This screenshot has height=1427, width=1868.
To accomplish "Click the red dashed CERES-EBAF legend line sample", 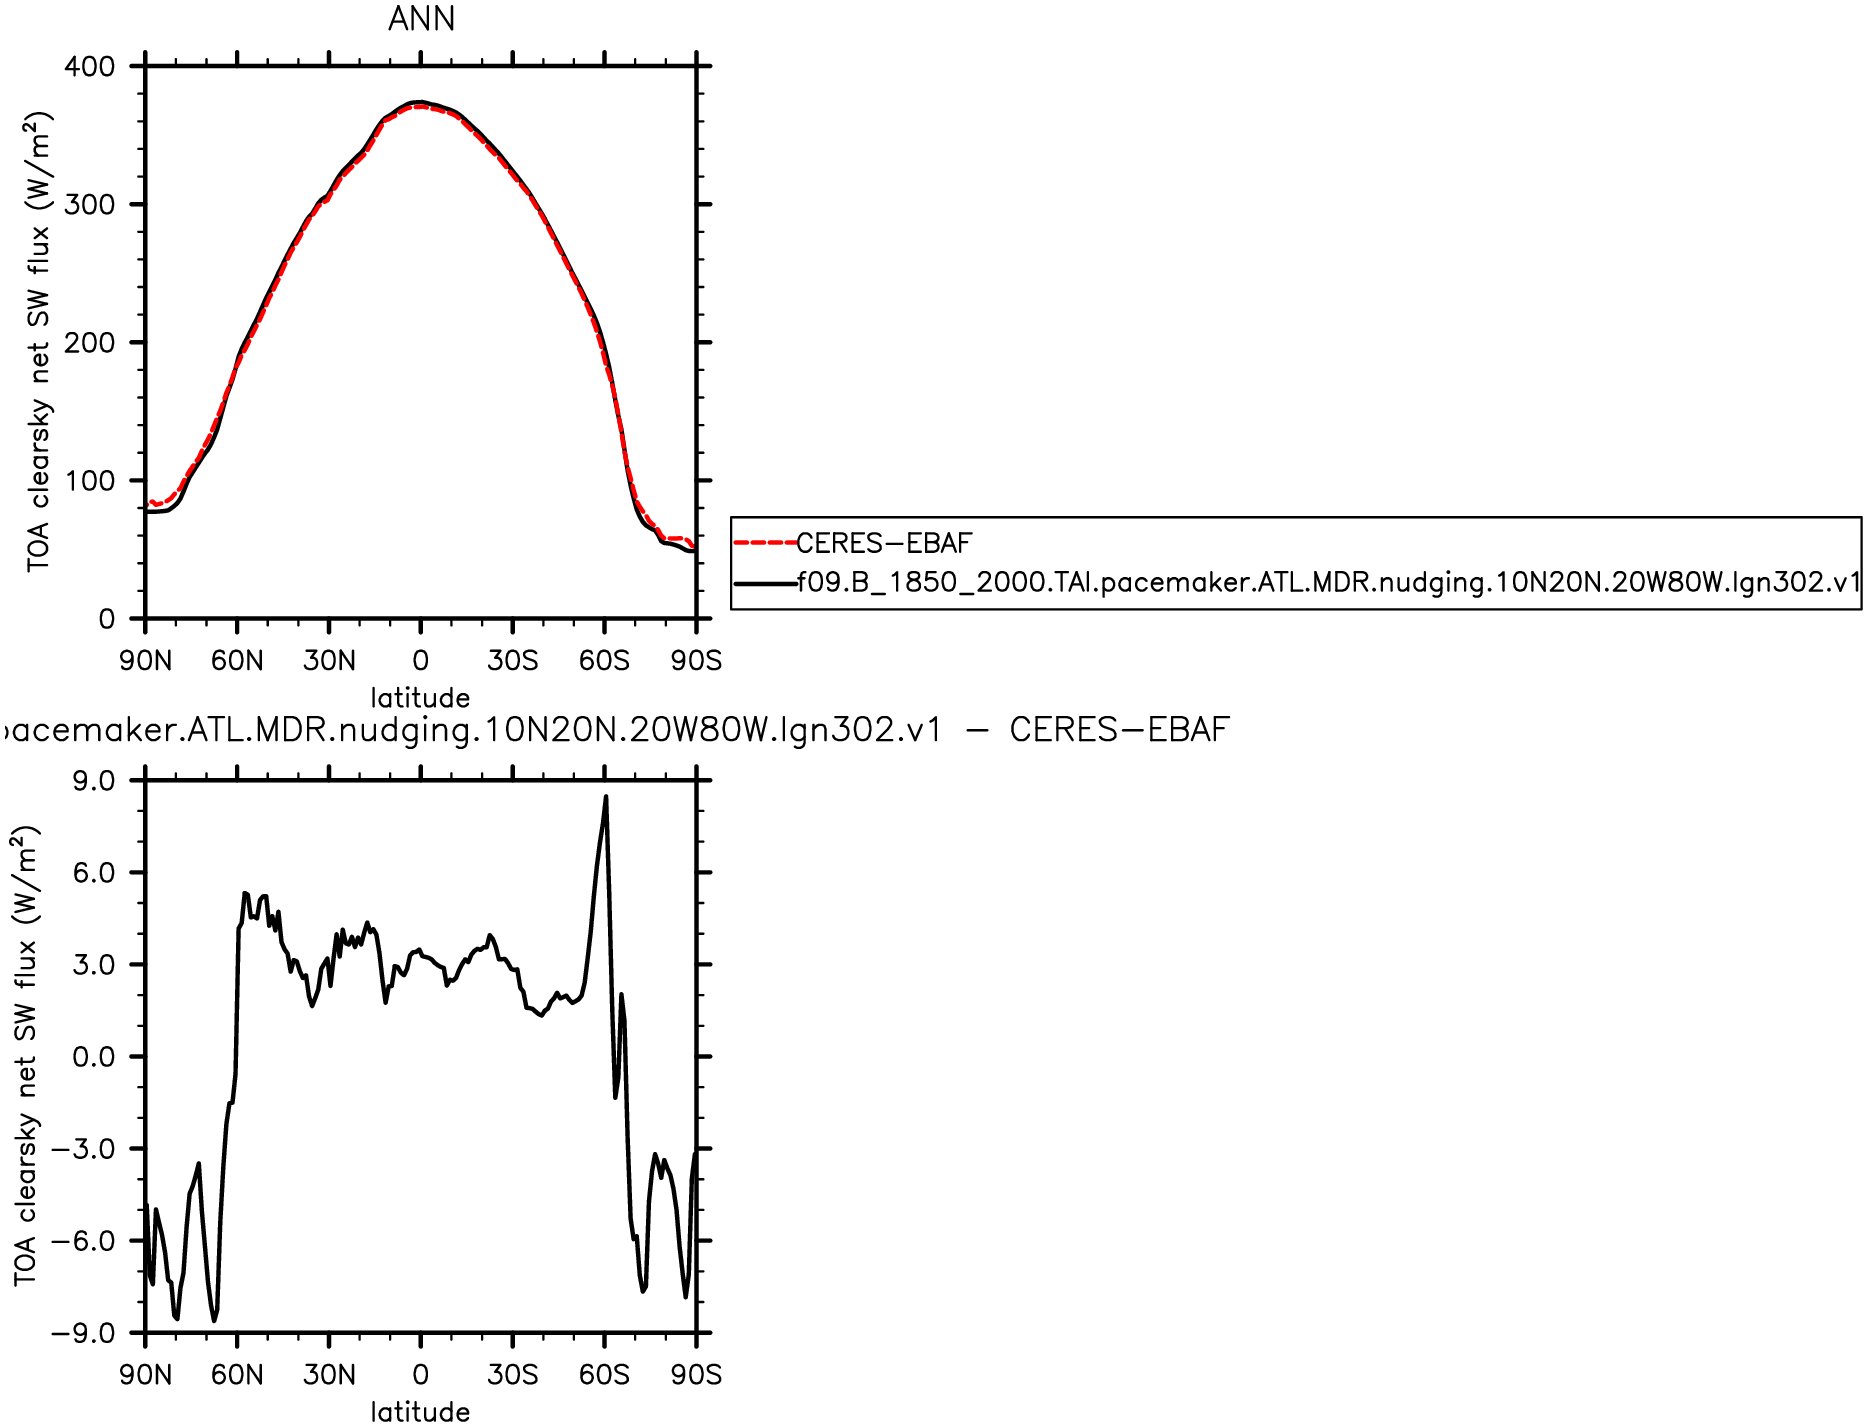I will (x=765, y=543).
